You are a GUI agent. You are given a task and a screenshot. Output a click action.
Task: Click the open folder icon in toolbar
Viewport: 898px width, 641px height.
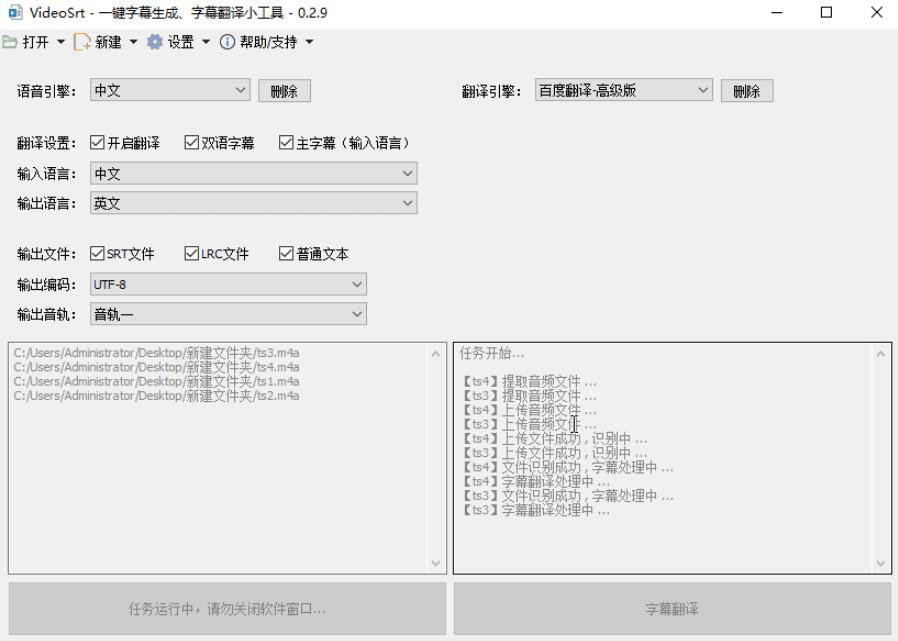click(x=9, y=42)
